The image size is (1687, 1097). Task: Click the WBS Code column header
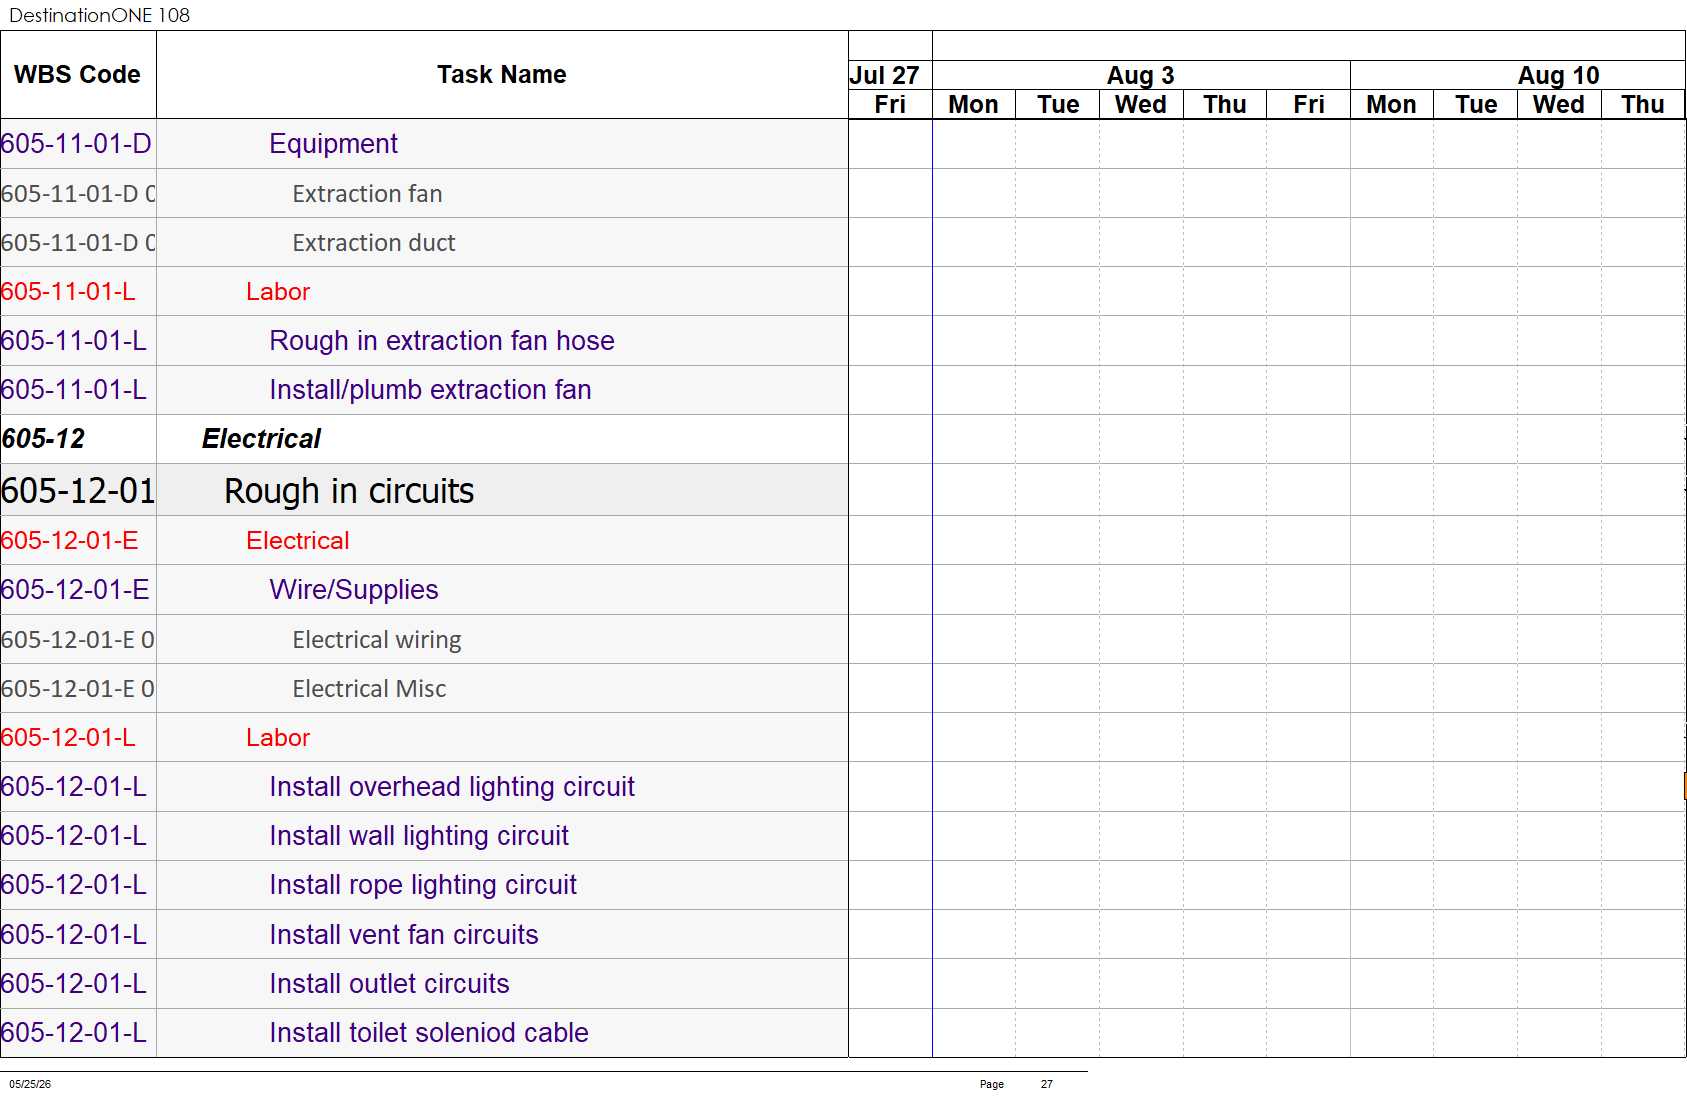click(77, 75)
